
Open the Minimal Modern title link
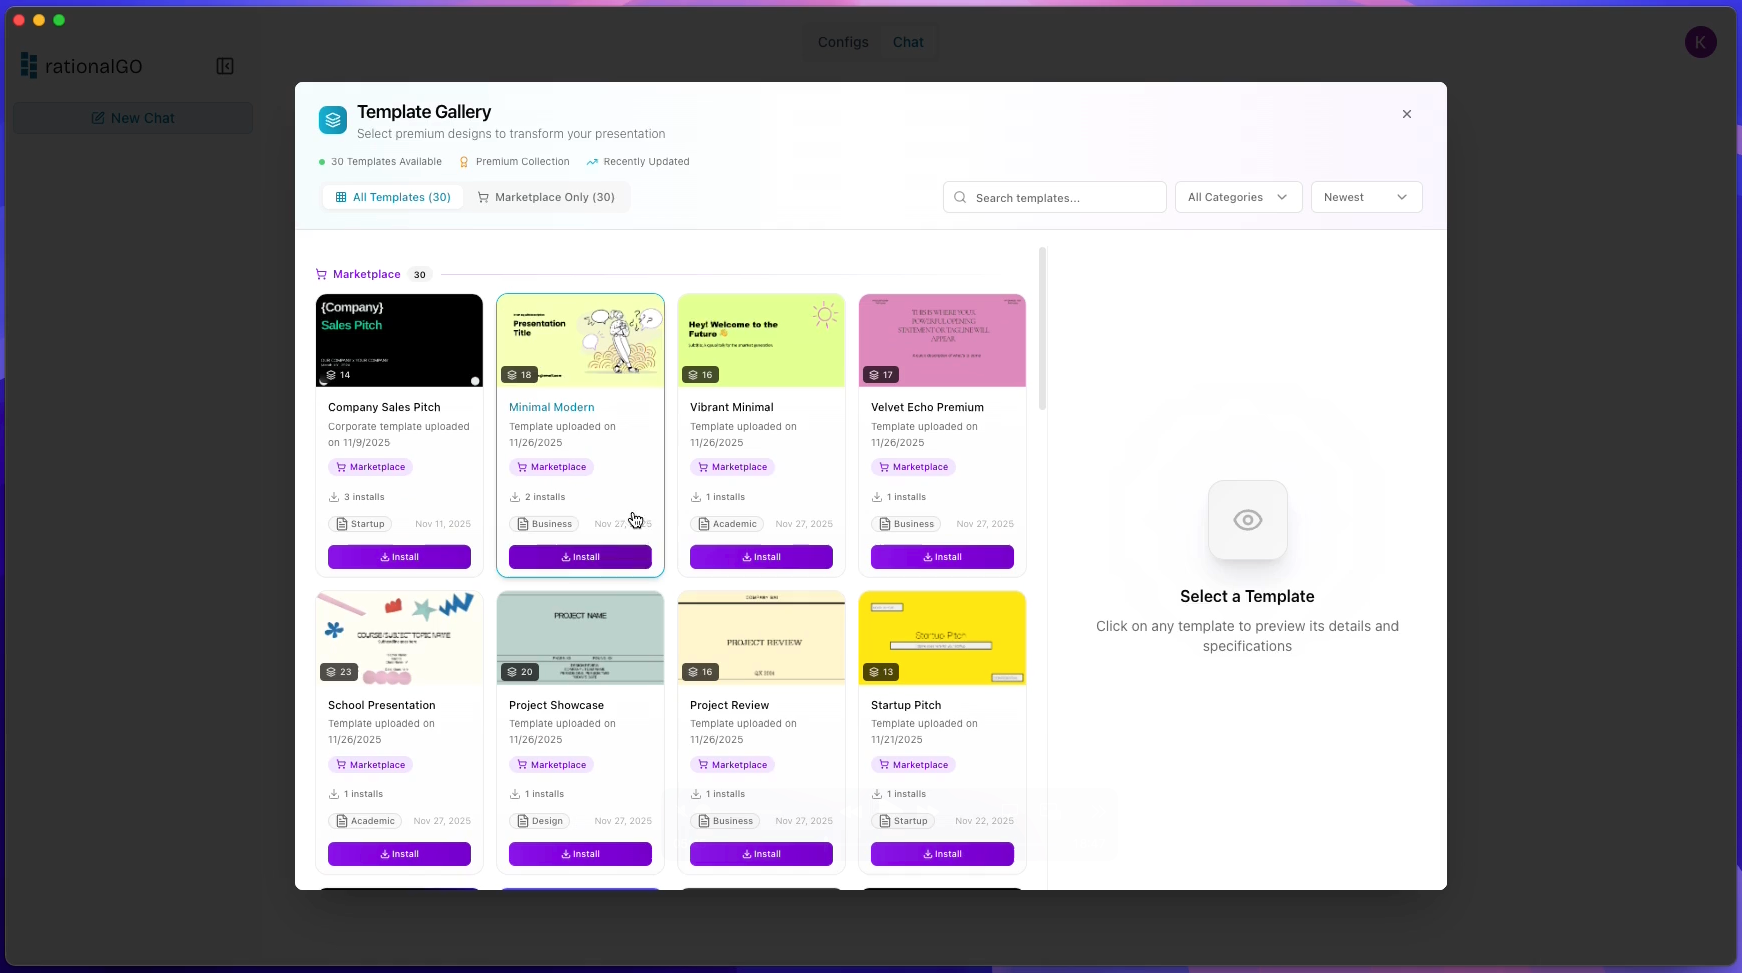point(552,407)
